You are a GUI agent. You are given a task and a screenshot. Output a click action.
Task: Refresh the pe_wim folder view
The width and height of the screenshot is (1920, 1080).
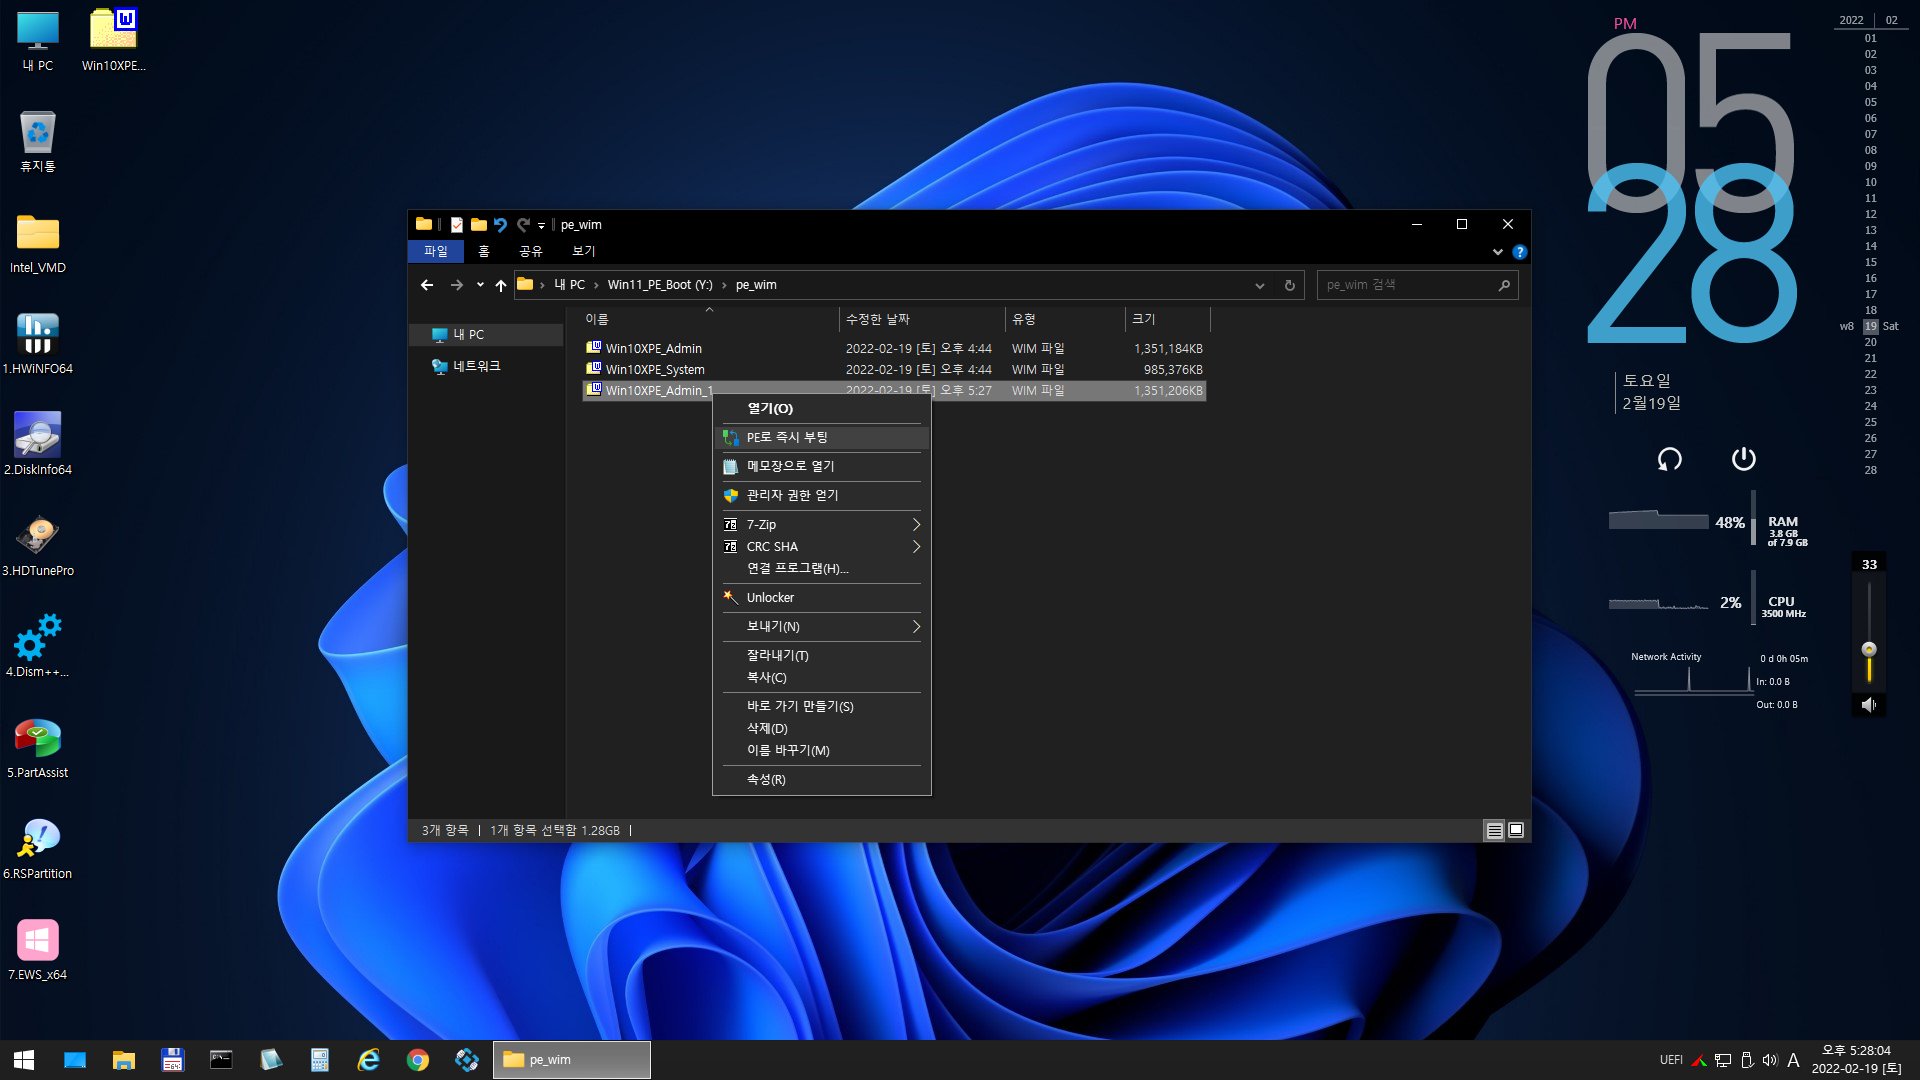pyautogui.click(x=1290, y=286)
